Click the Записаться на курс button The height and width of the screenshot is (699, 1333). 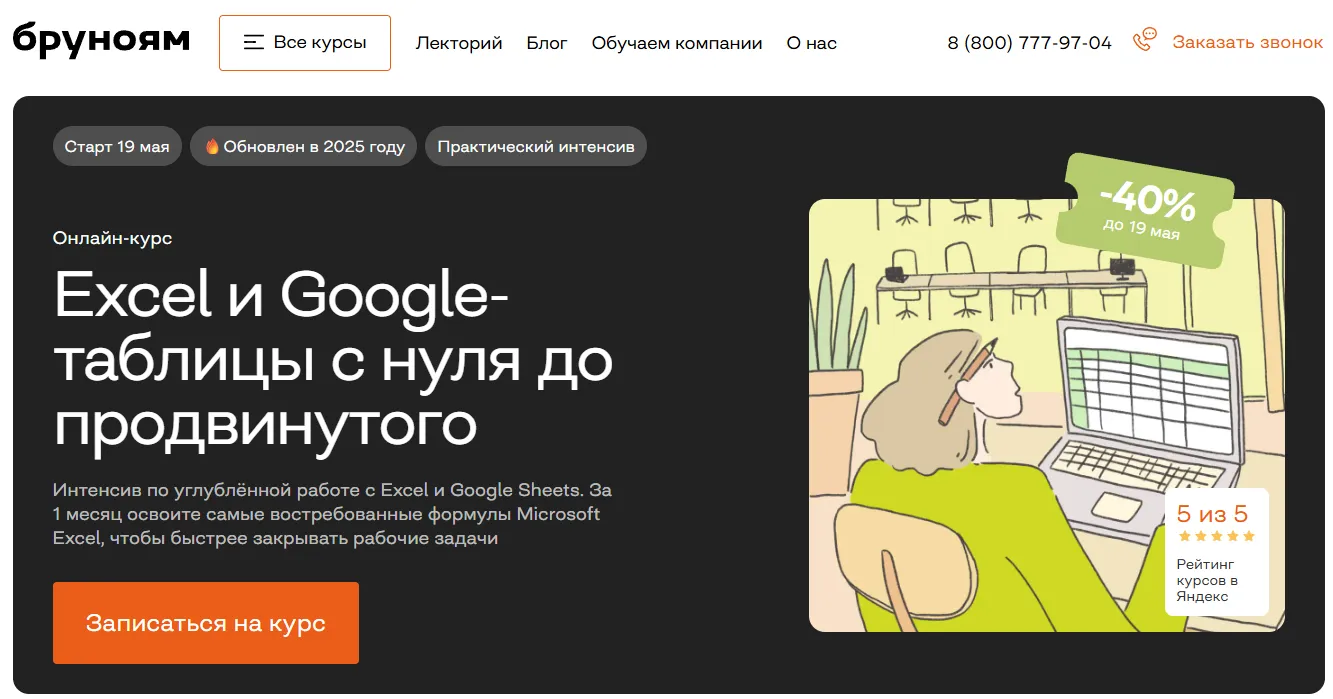coord(206,623)
